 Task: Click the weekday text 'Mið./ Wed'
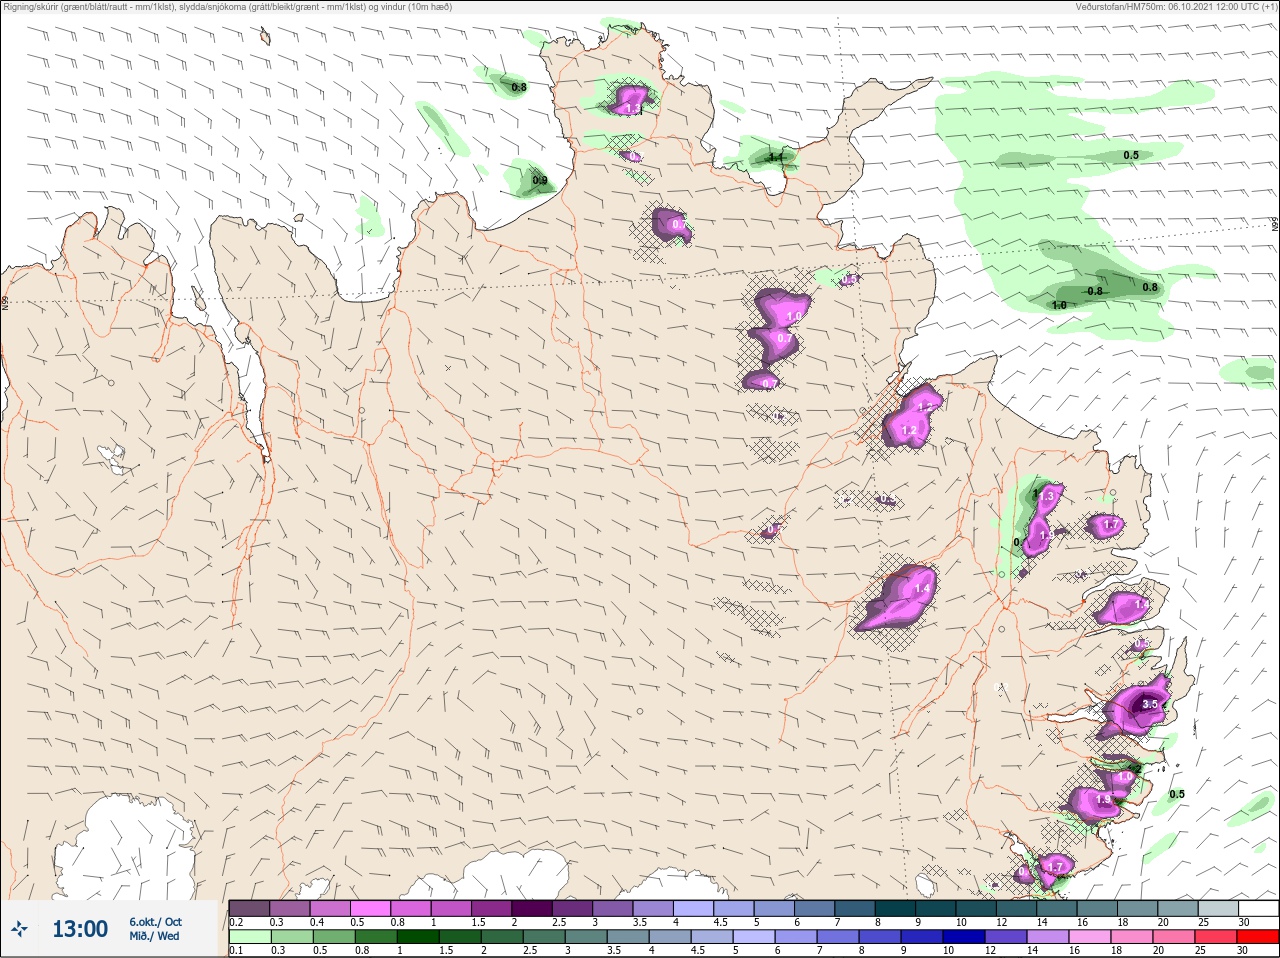tap(154, 936)
